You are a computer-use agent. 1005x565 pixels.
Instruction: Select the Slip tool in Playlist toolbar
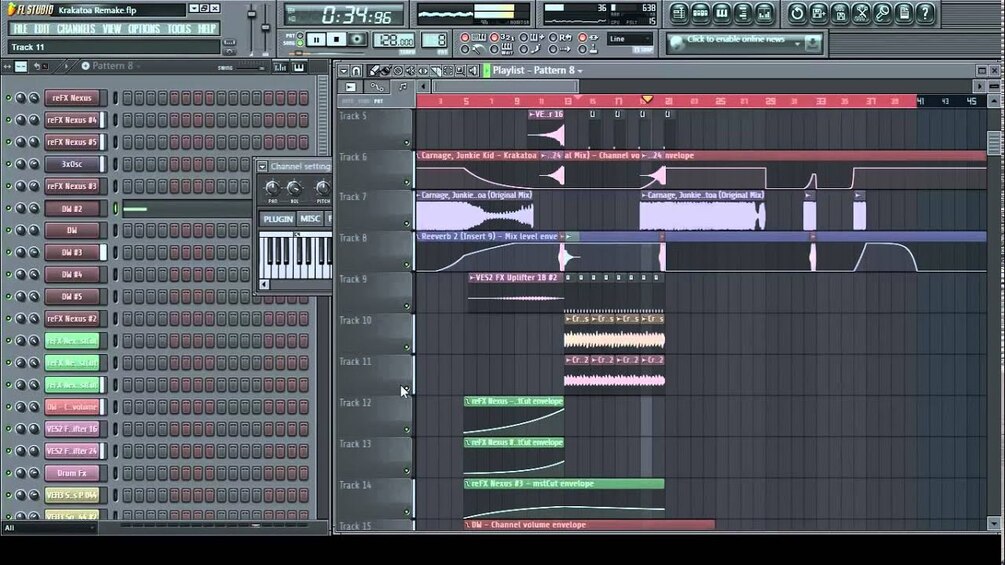click(x=423, y=70)
